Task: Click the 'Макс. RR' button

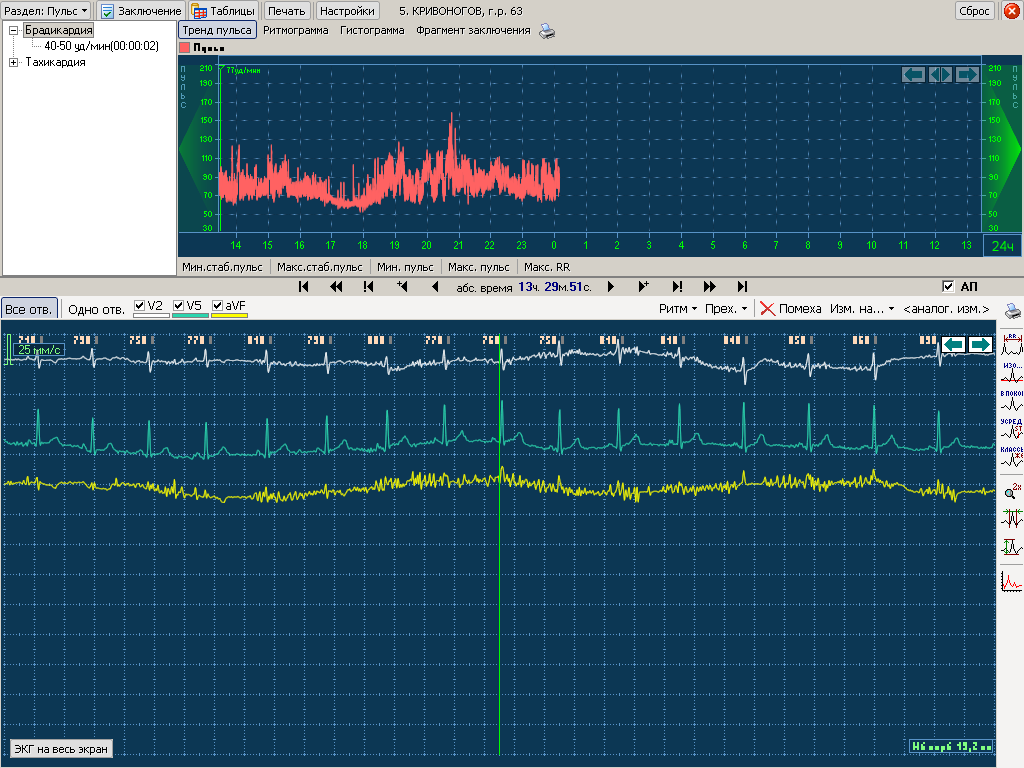Action: point(547,267)
